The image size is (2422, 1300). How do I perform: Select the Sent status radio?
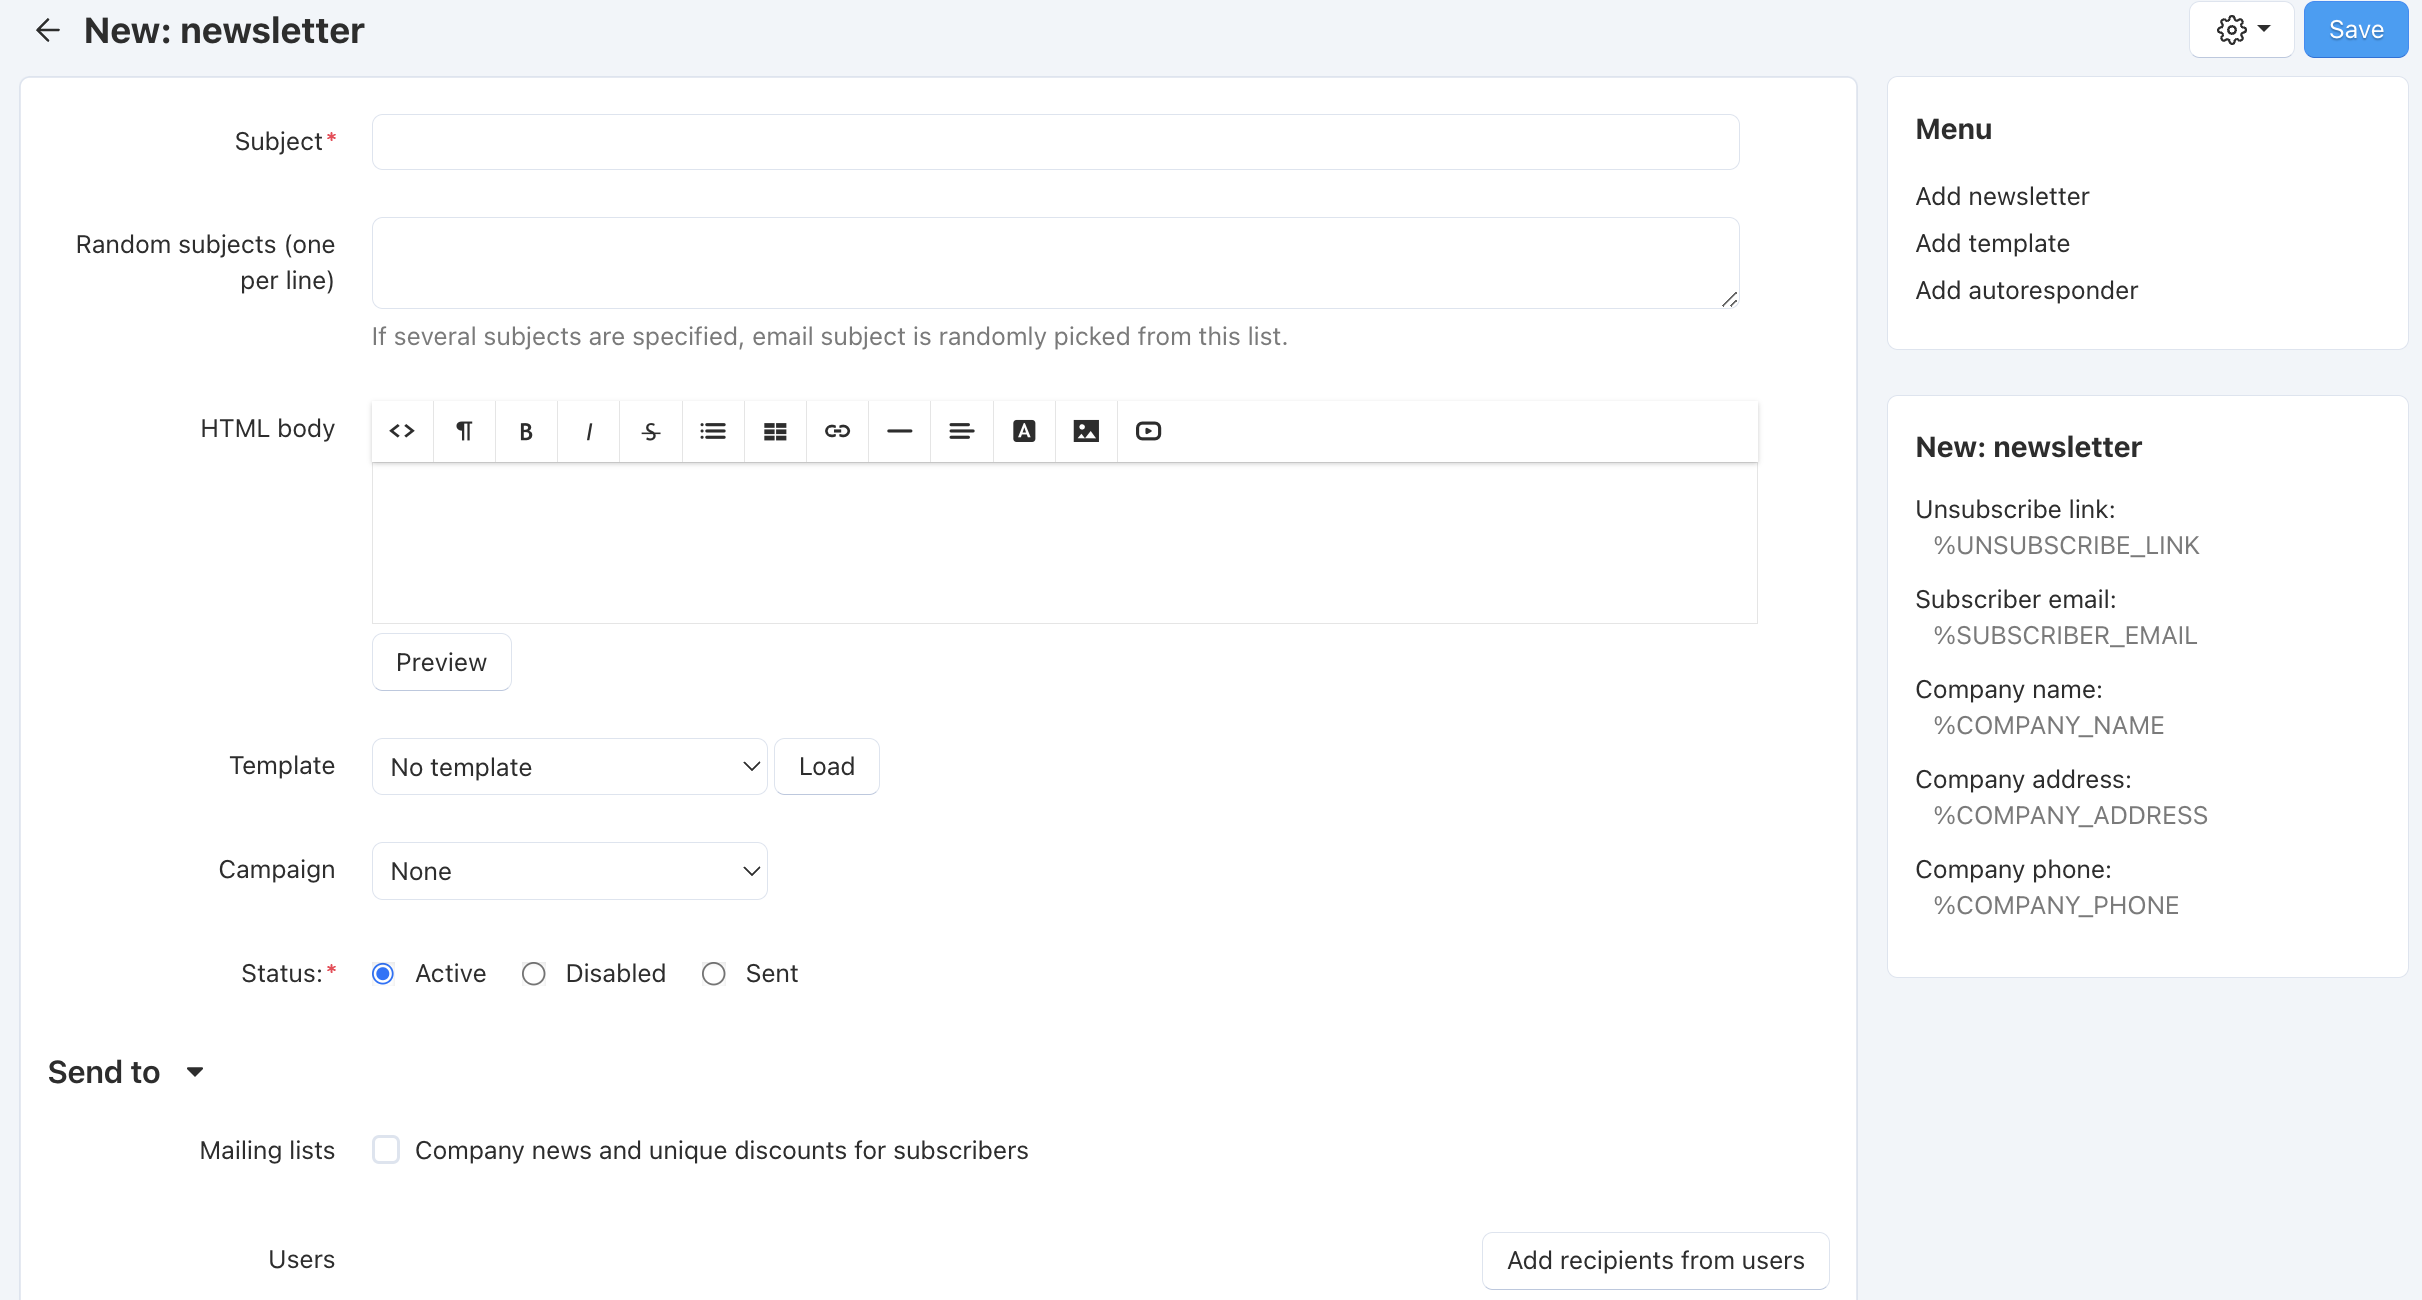(x=714, y=974)
